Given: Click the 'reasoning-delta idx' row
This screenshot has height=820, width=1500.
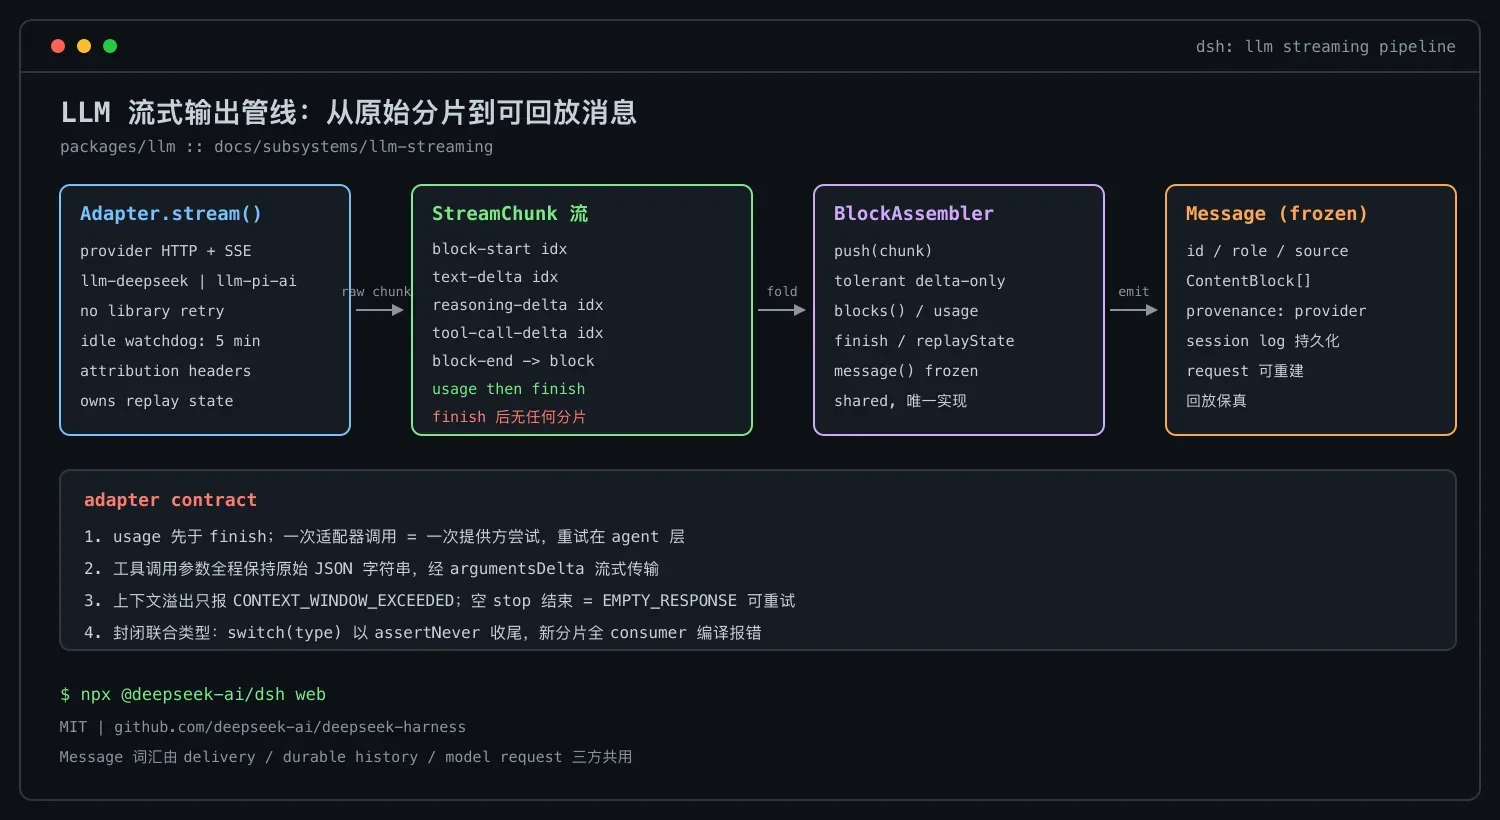Looking at the screenshot, I should click(518, 305).
